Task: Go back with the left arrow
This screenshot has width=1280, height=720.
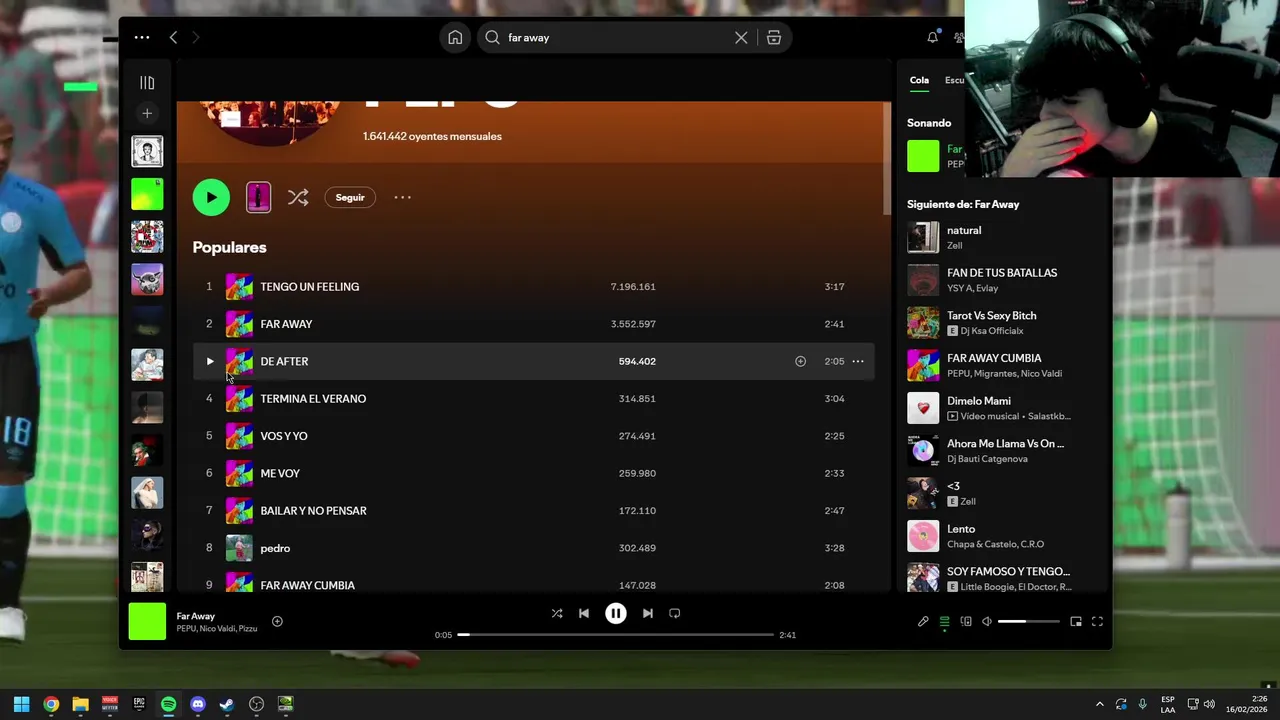Action: click(173, 37)
